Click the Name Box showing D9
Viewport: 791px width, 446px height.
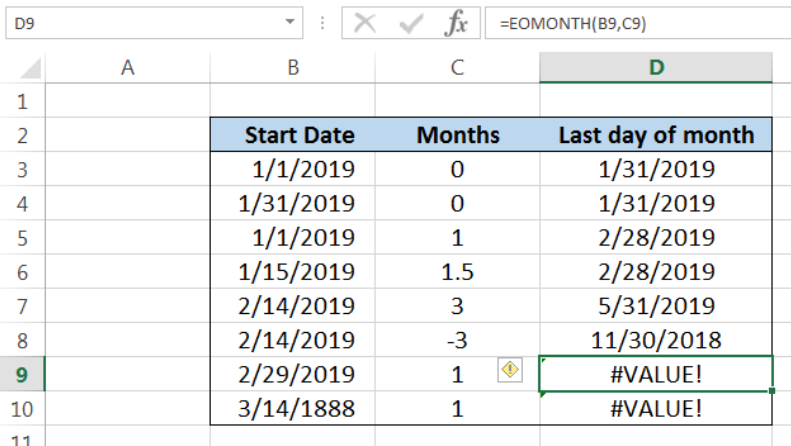[140, 23]
